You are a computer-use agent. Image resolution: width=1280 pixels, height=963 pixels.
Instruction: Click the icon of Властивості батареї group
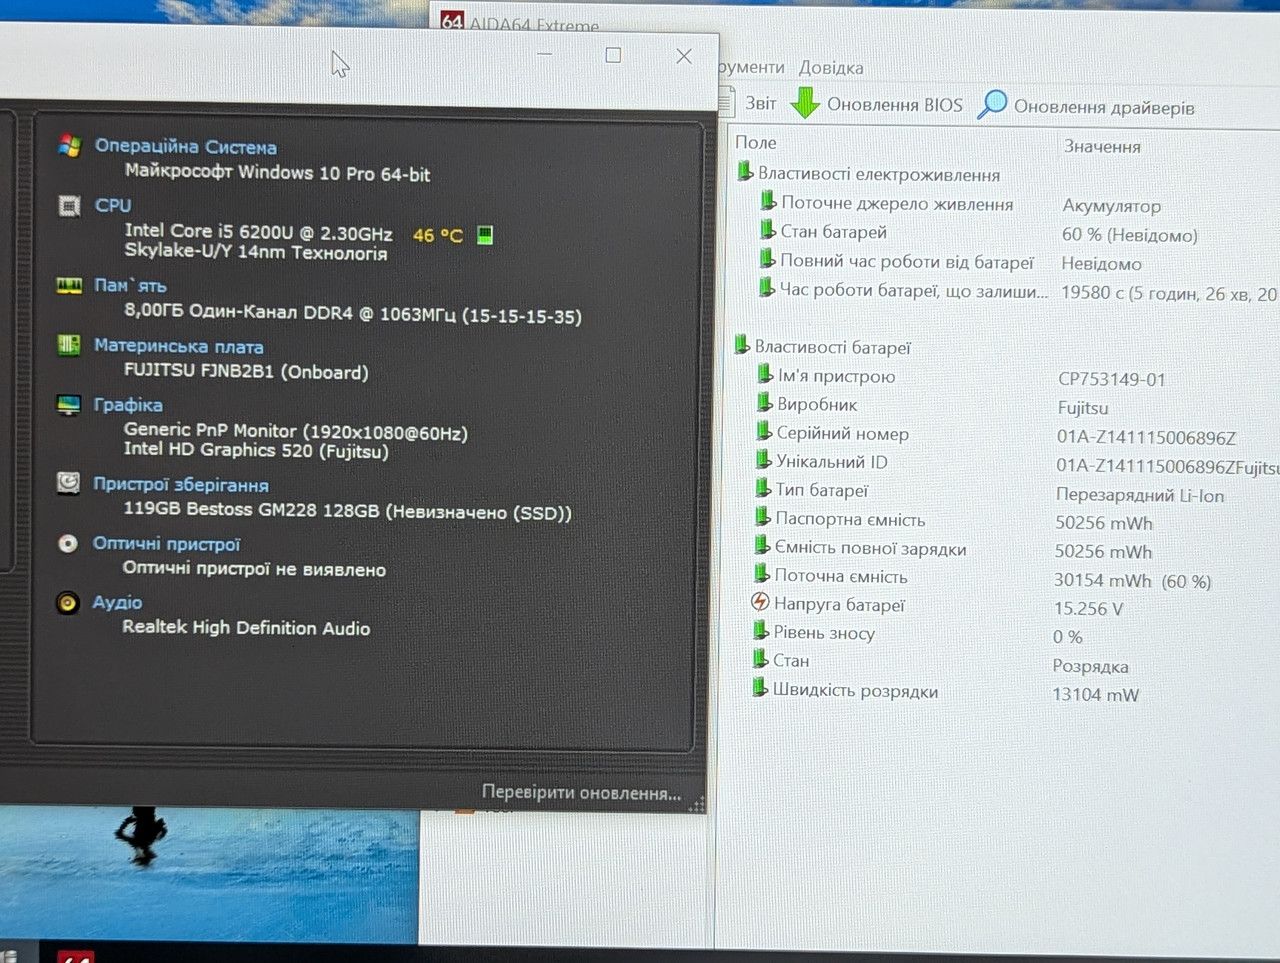[x=742, y=345]
